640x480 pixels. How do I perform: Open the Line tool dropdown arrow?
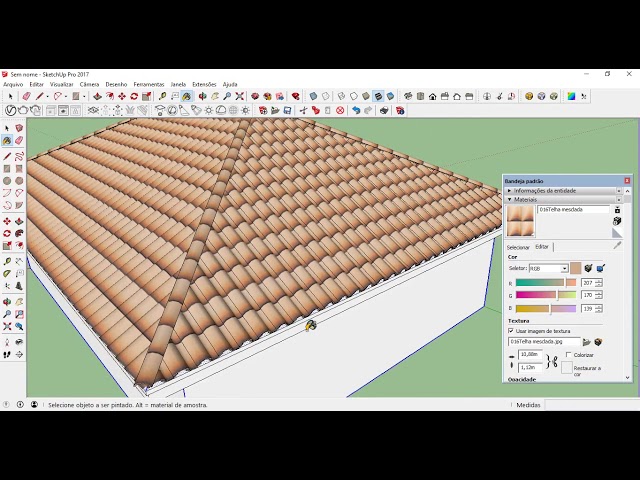coord(48,96)
